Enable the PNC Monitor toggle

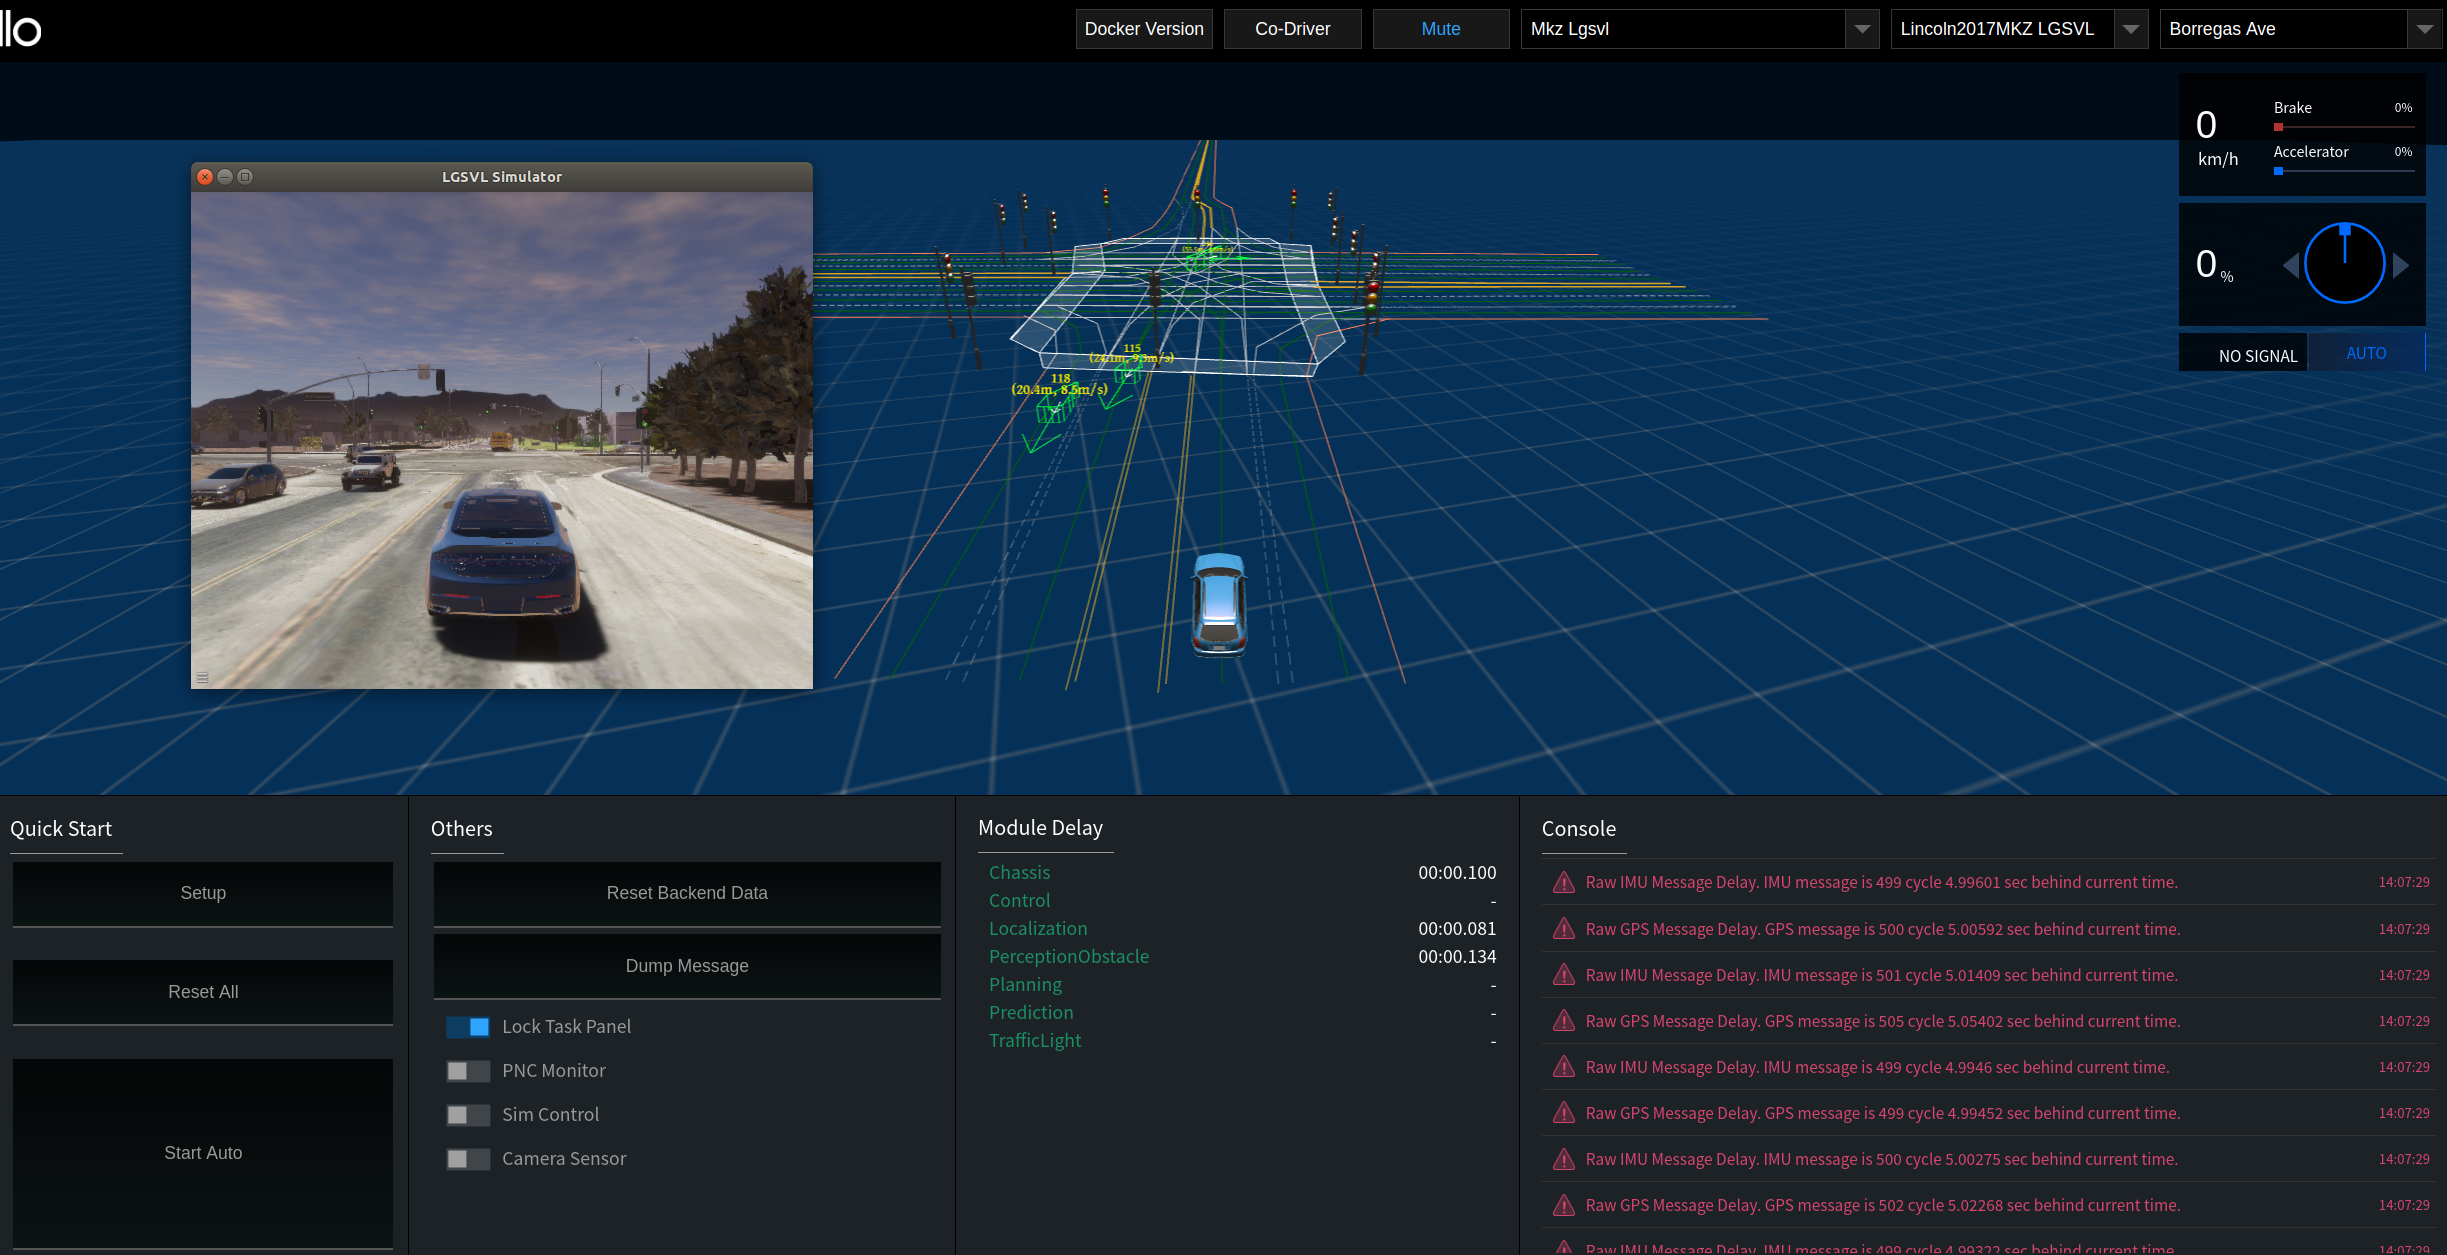pos(468,1071)
